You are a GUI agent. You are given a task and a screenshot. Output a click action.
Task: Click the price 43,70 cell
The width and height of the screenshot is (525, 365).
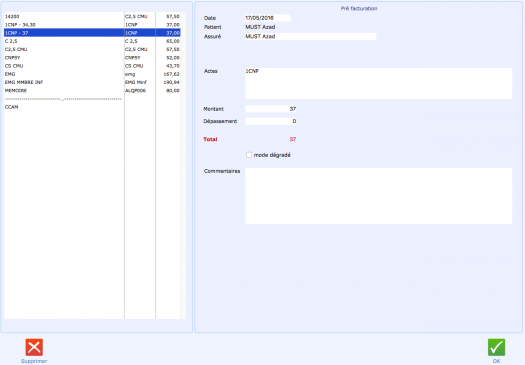[x=168, y=66]
